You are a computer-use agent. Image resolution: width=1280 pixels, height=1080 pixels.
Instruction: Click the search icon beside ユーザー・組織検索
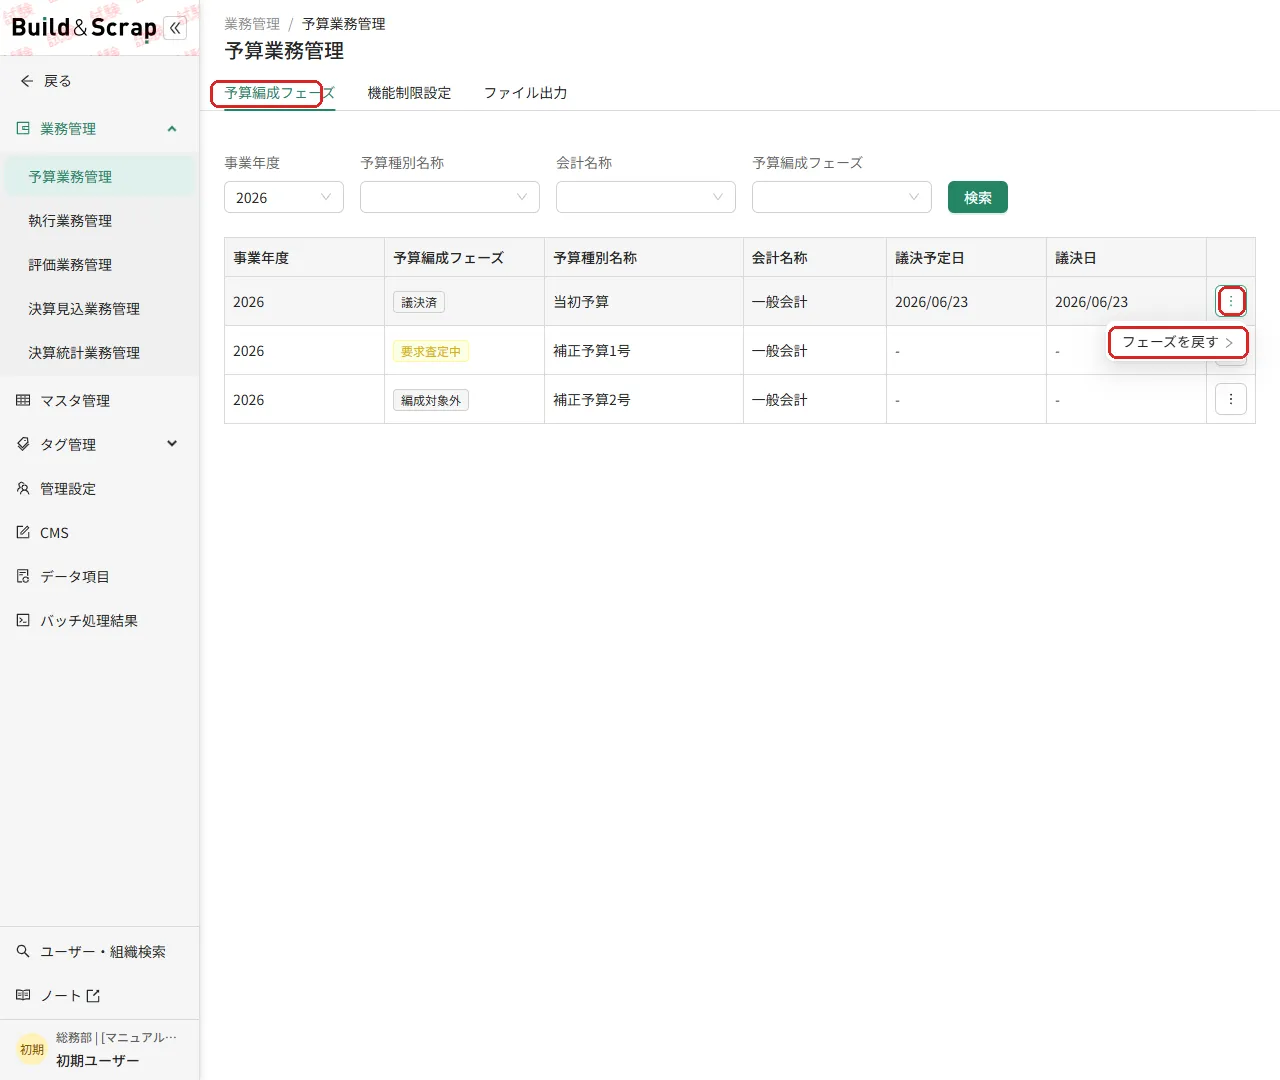(x=23, y=951)
